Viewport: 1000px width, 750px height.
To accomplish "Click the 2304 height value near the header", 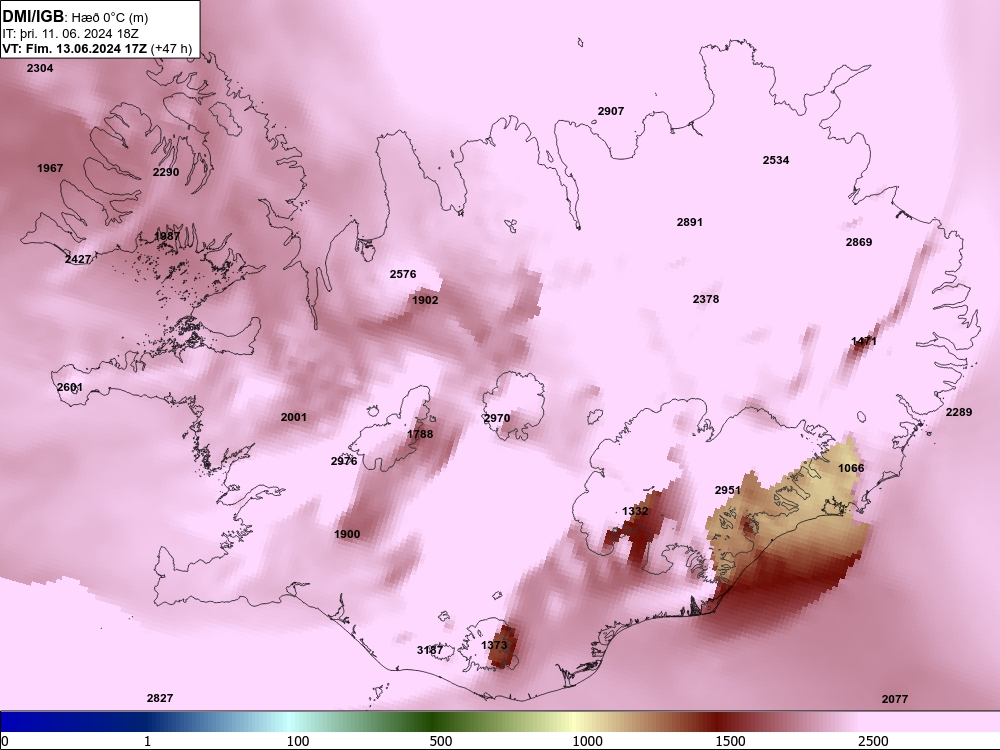I will [x=40, y=68].
